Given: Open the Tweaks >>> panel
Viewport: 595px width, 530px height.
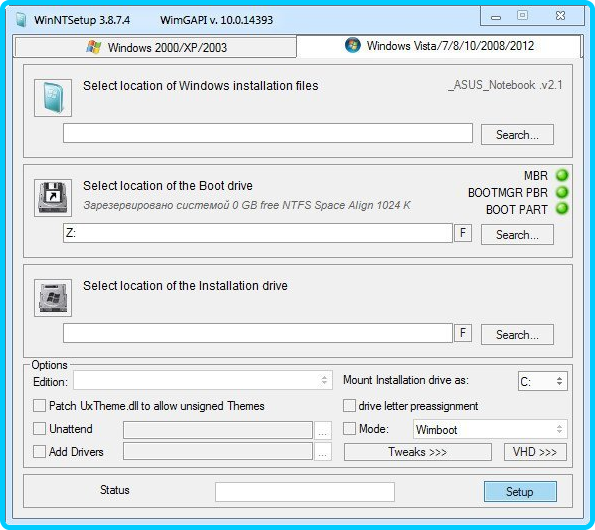Looking at the screenshot, I should click(x=418, y=452).
